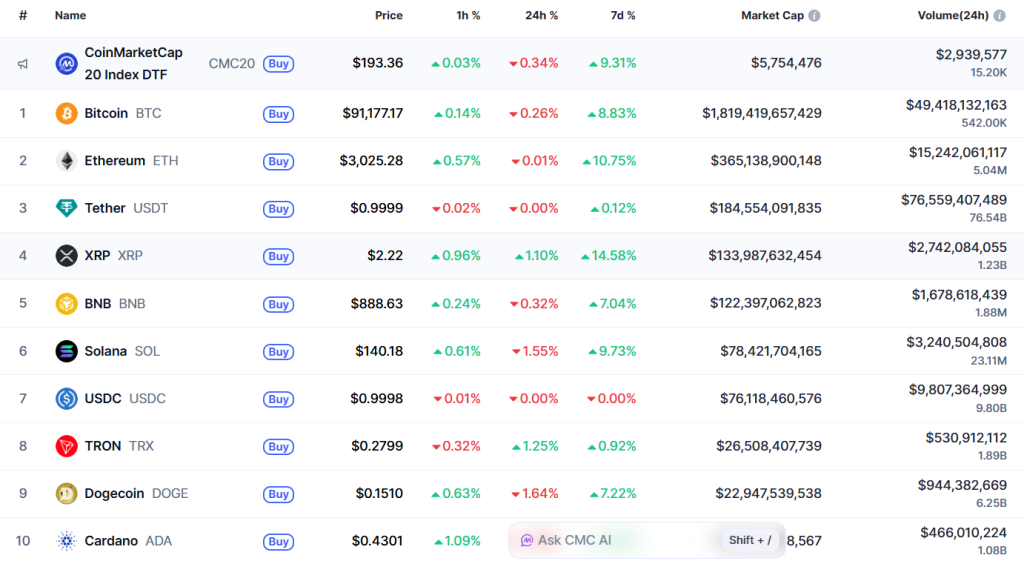Click the Solana logo icon
The image size is (1024, 561).
click(66, 351)
